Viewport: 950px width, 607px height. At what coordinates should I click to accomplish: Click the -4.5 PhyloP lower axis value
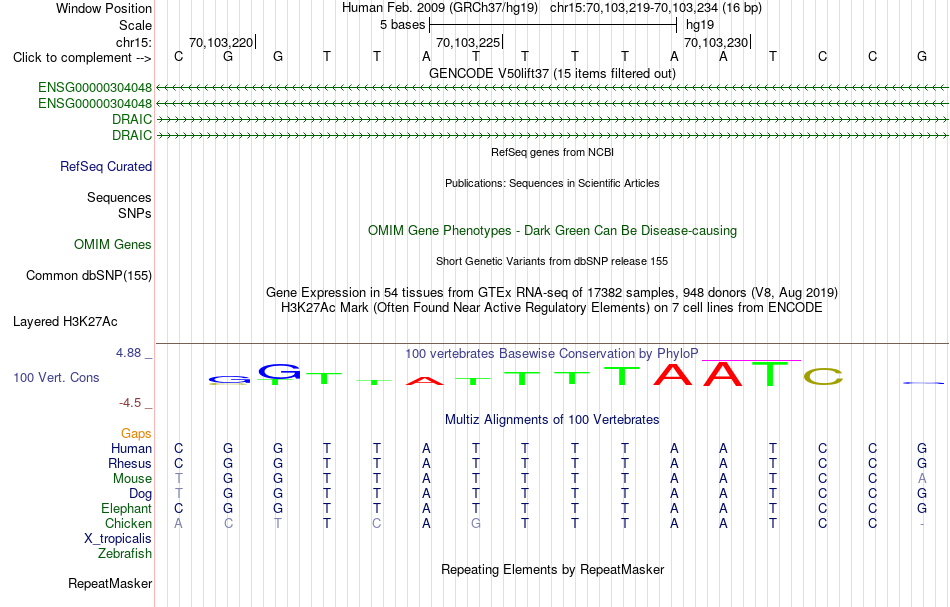click(x=130, y=403)
